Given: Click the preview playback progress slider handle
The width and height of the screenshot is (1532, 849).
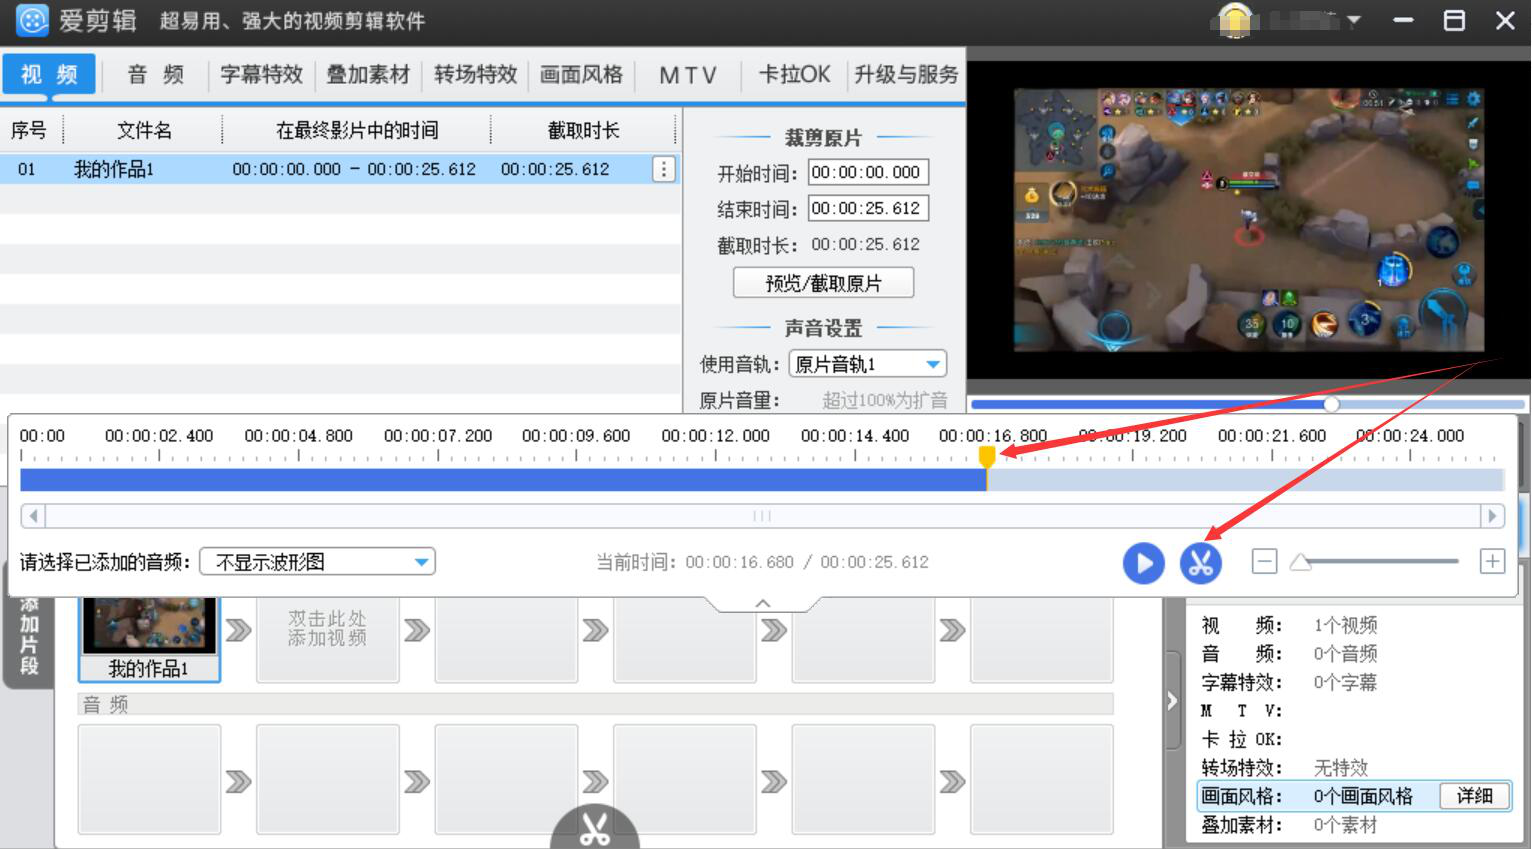Looking at the screenshot, I should [1332, 404].
